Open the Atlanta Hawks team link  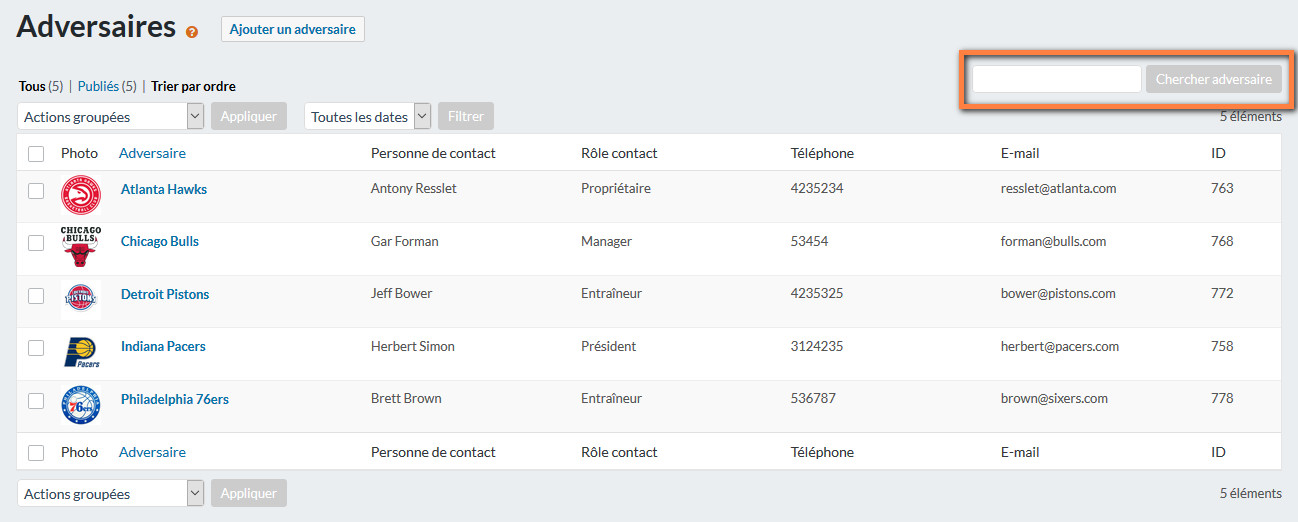[x=164, y=189]
